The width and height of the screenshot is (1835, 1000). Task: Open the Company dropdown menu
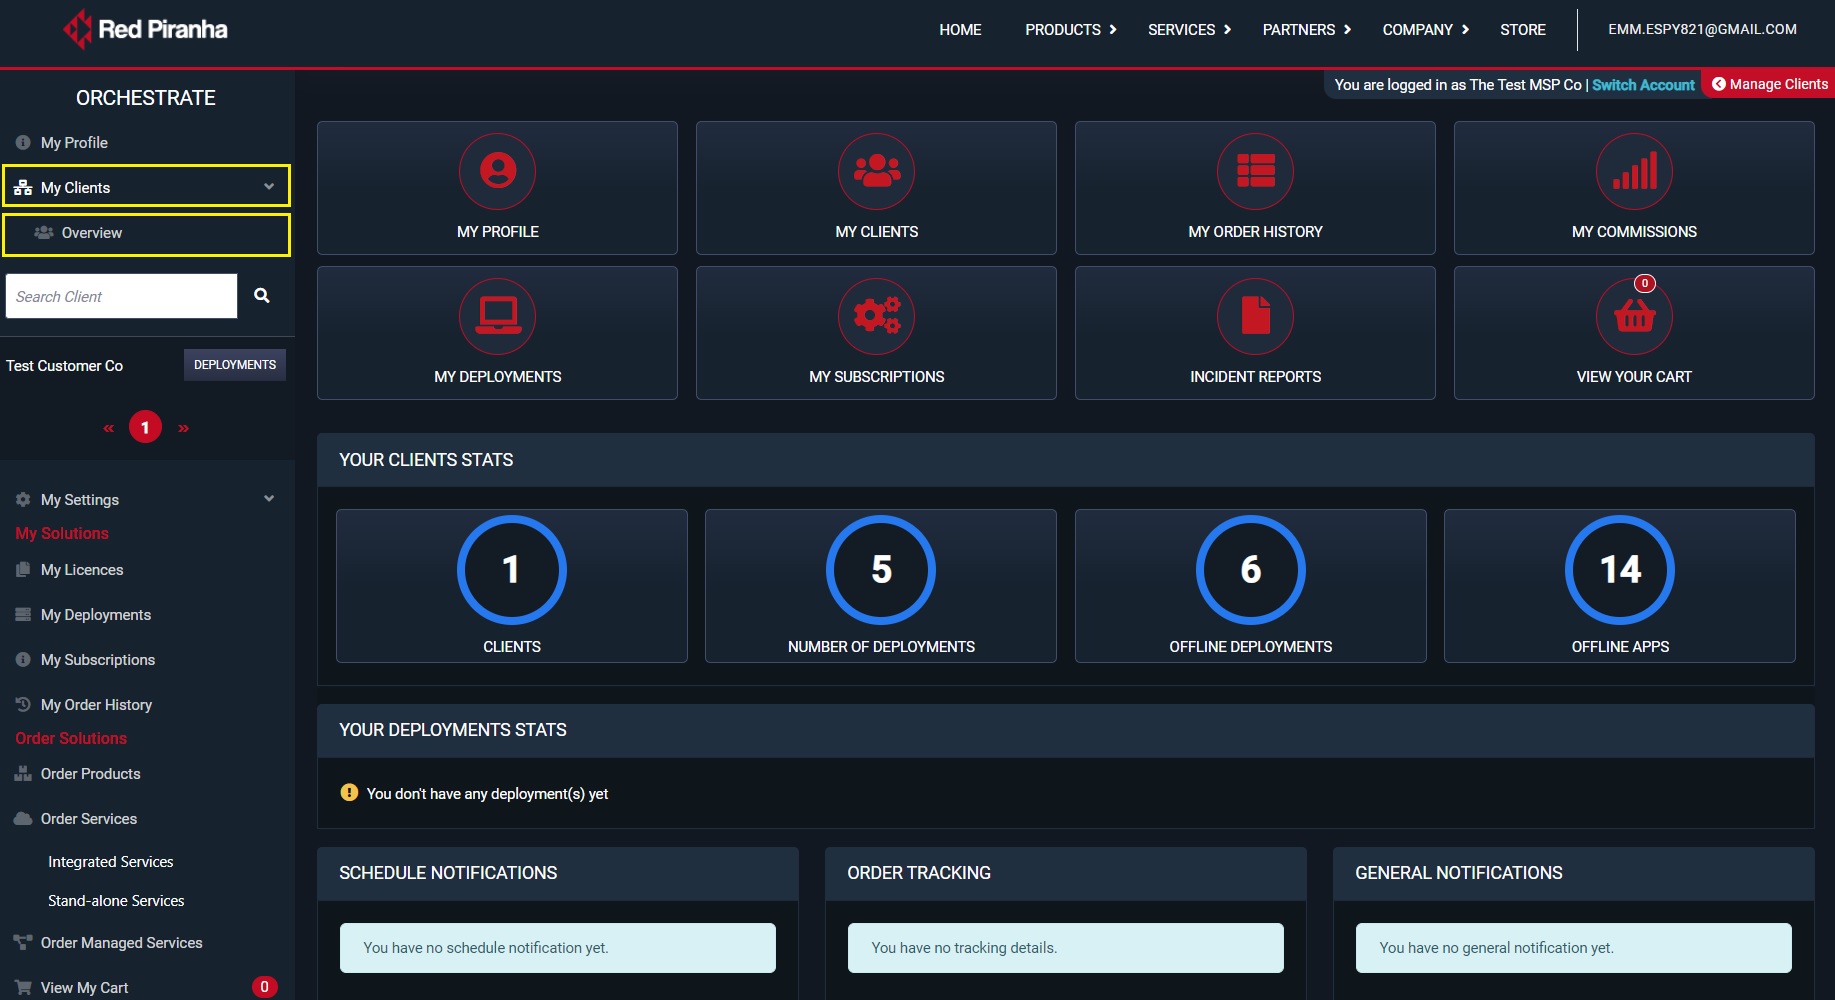point(1425,29)
